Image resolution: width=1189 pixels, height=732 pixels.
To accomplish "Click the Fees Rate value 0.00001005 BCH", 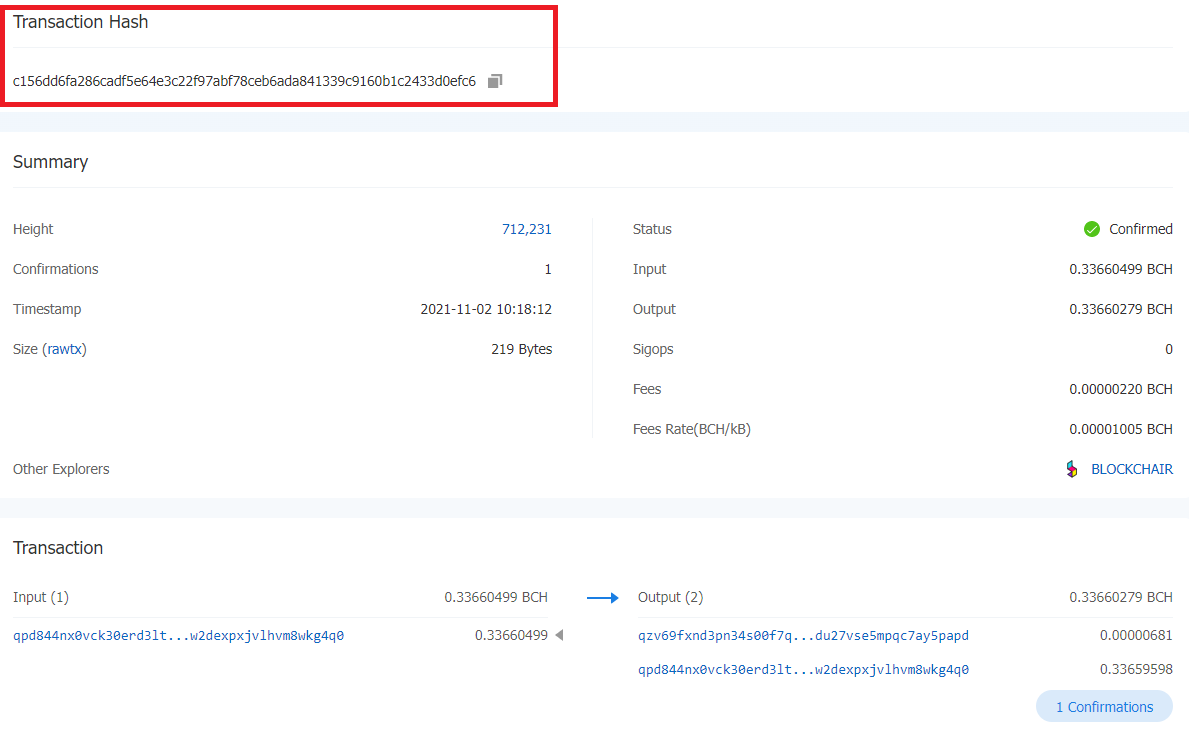I will [x=1120, y=429].
